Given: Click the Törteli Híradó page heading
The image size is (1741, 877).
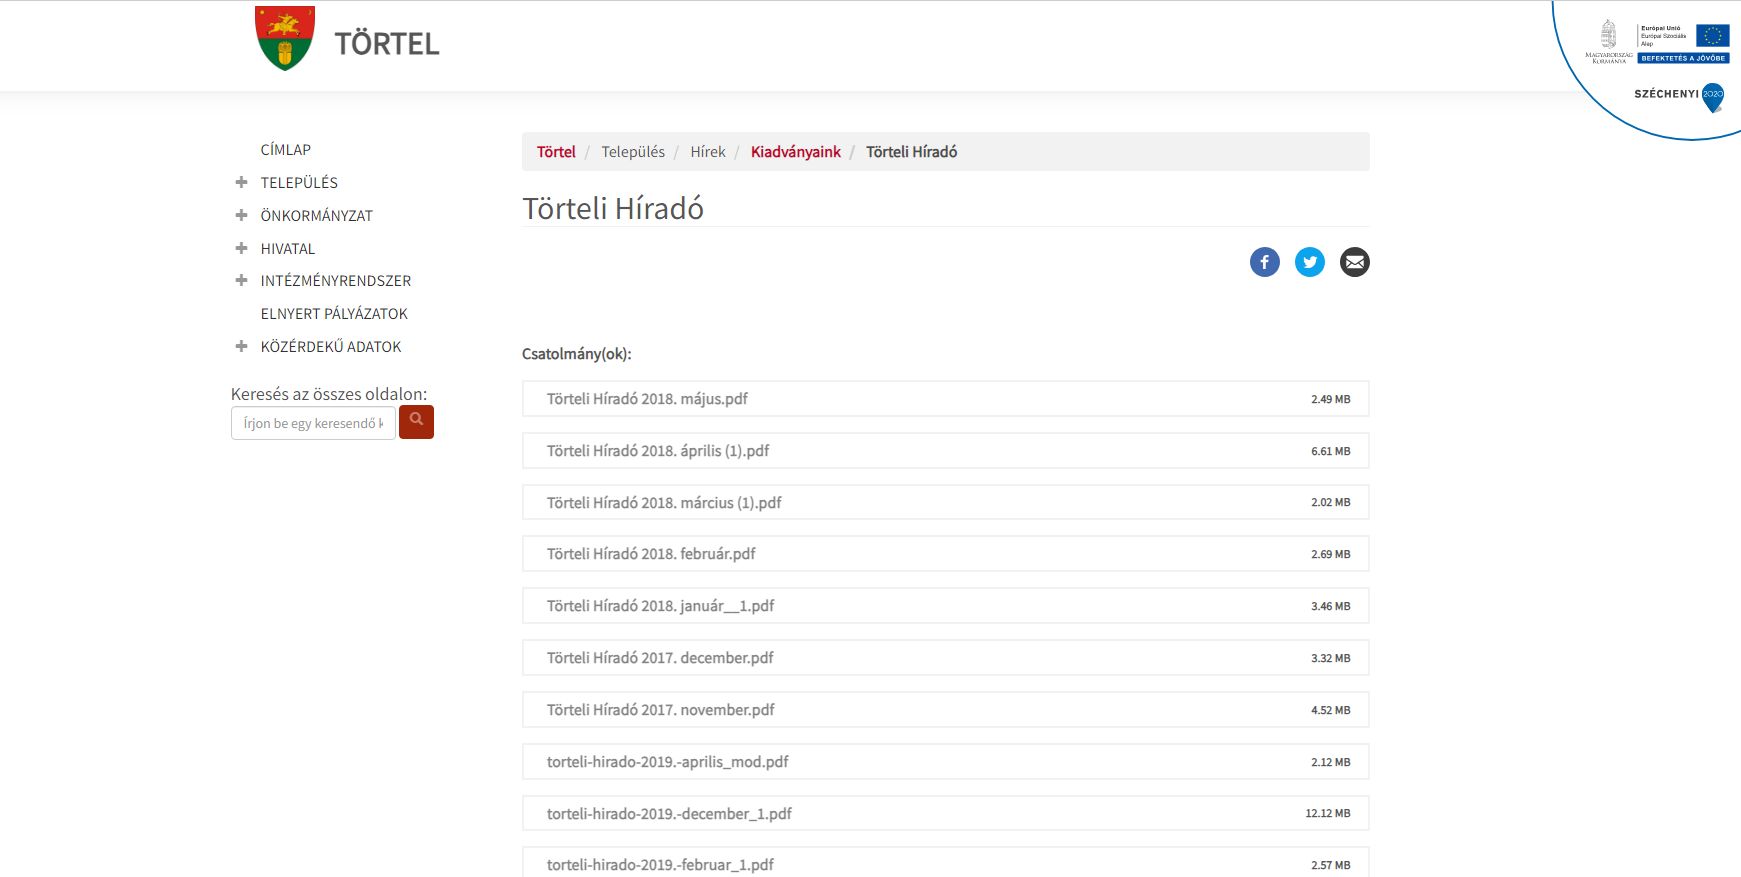Looking at the screenshot, I should [x=613, y=208].
